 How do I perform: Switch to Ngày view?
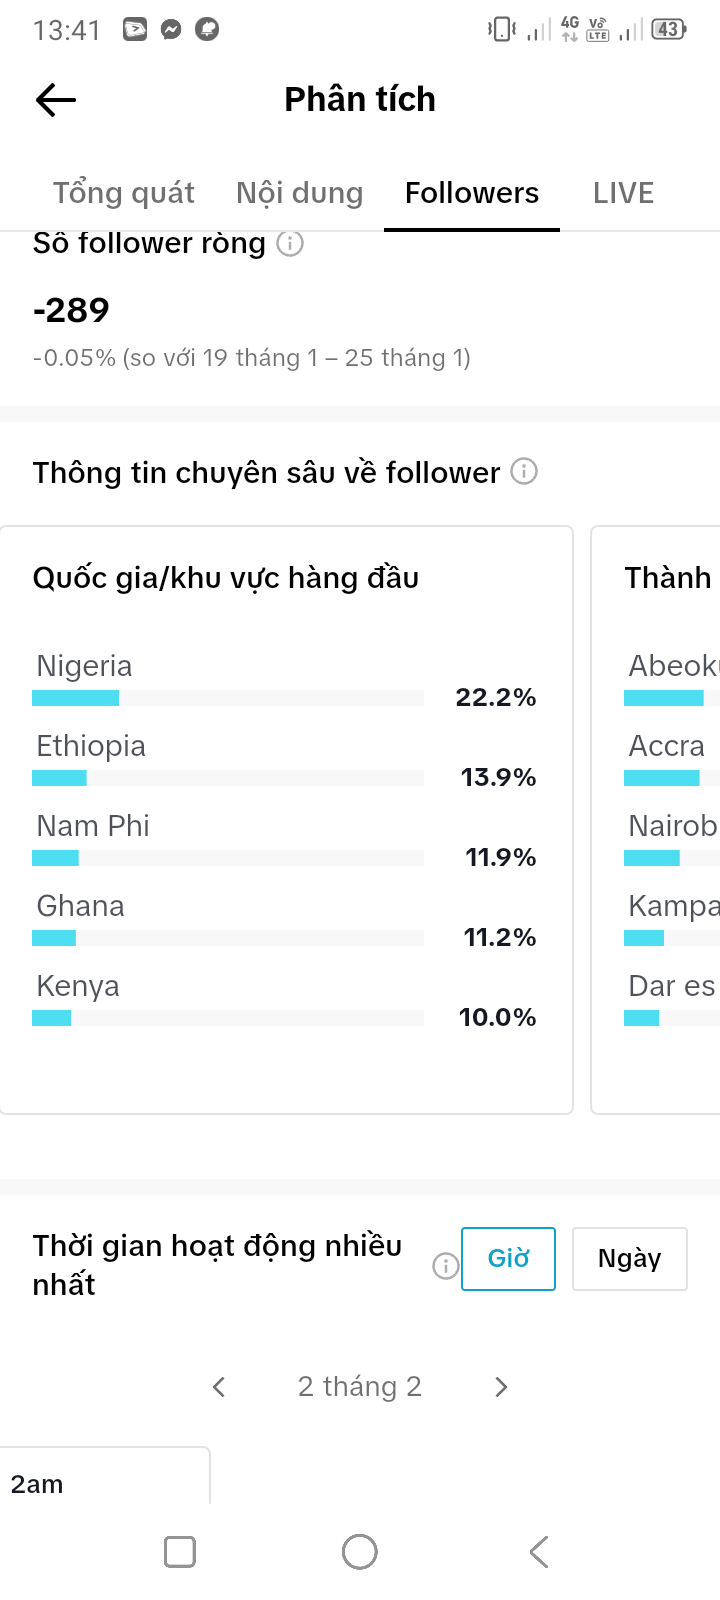(x=630, y=1259)
